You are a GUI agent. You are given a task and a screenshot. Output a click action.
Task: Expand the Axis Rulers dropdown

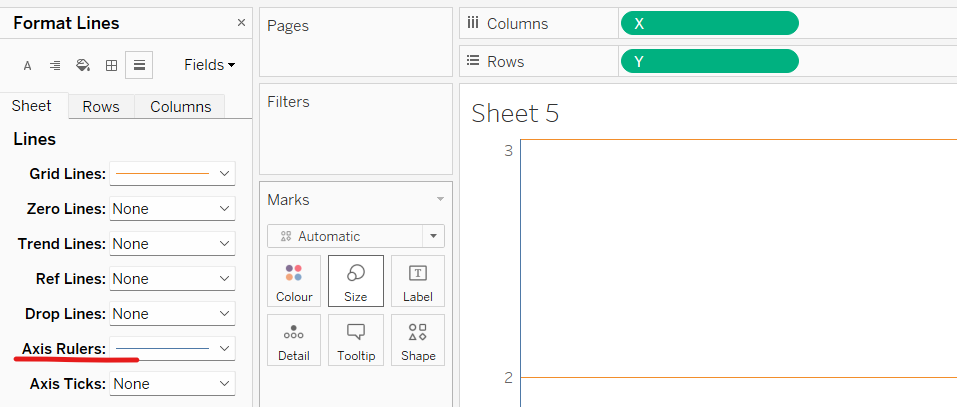coord(172,348)
